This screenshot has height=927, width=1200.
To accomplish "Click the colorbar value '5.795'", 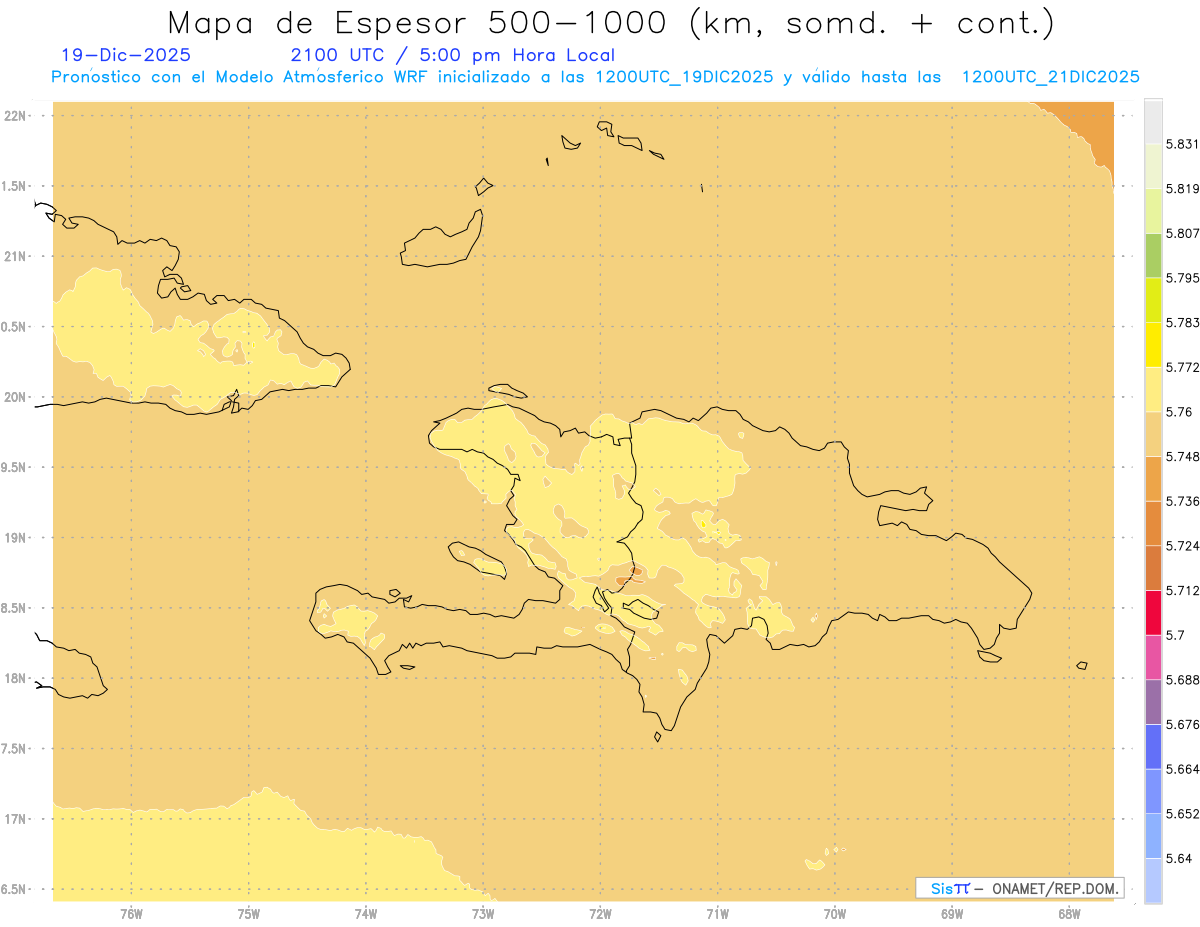I will pyautogui.click(x=1183, y=278).
